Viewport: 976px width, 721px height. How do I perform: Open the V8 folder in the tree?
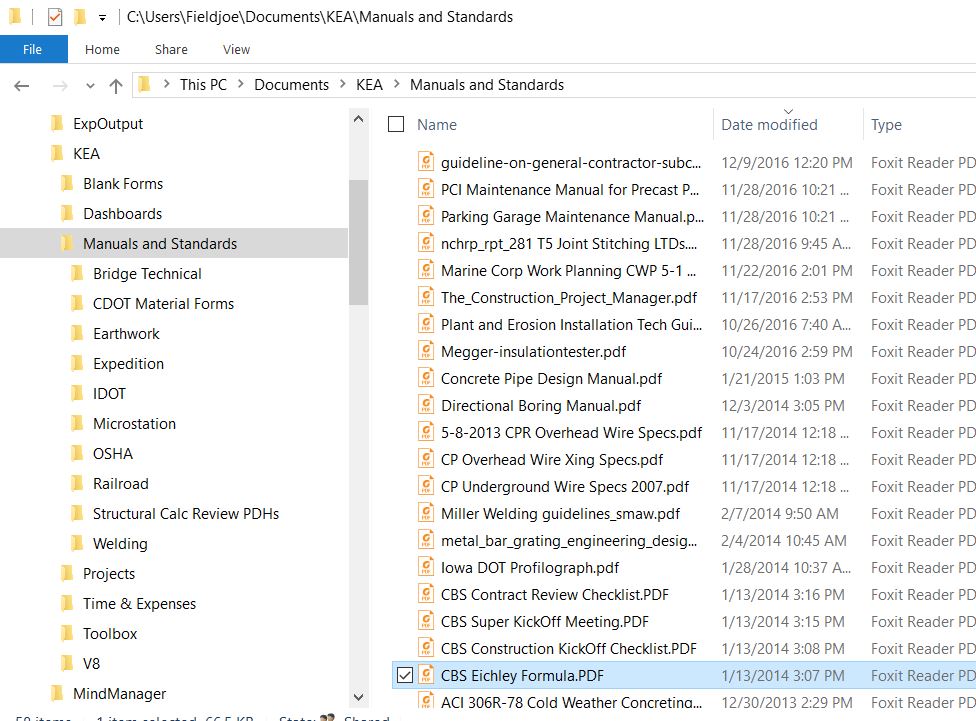pyautogui.click(x=91, y=664)
